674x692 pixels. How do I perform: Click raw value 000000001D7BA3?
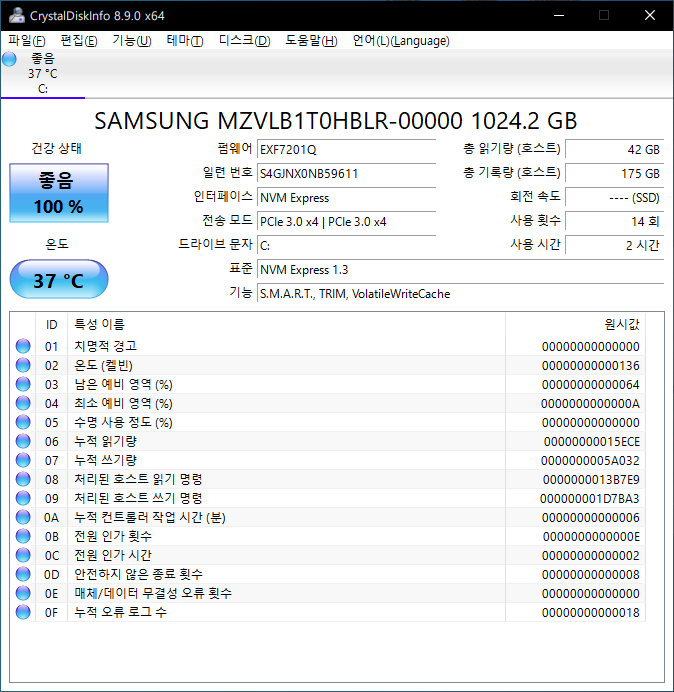click(x=590, y=498)
